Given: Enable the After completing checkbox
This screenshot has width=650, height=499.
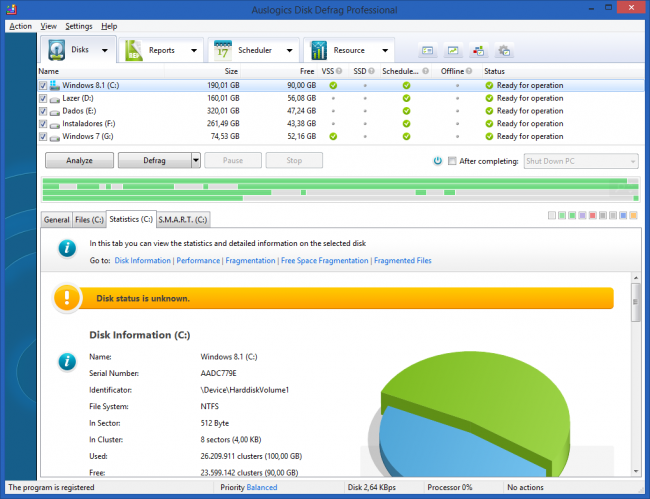Looking at the screenshot, I should (x=453, y=160).
